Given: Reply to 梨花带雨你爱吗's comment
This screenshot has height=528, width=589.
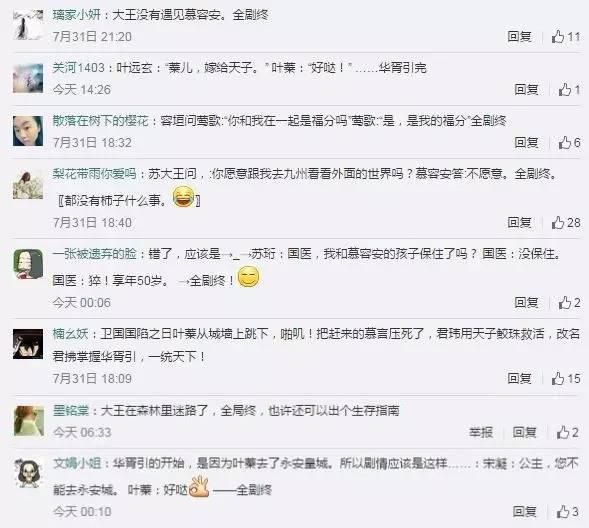Looking at the screenshot, I should (520, 223).
